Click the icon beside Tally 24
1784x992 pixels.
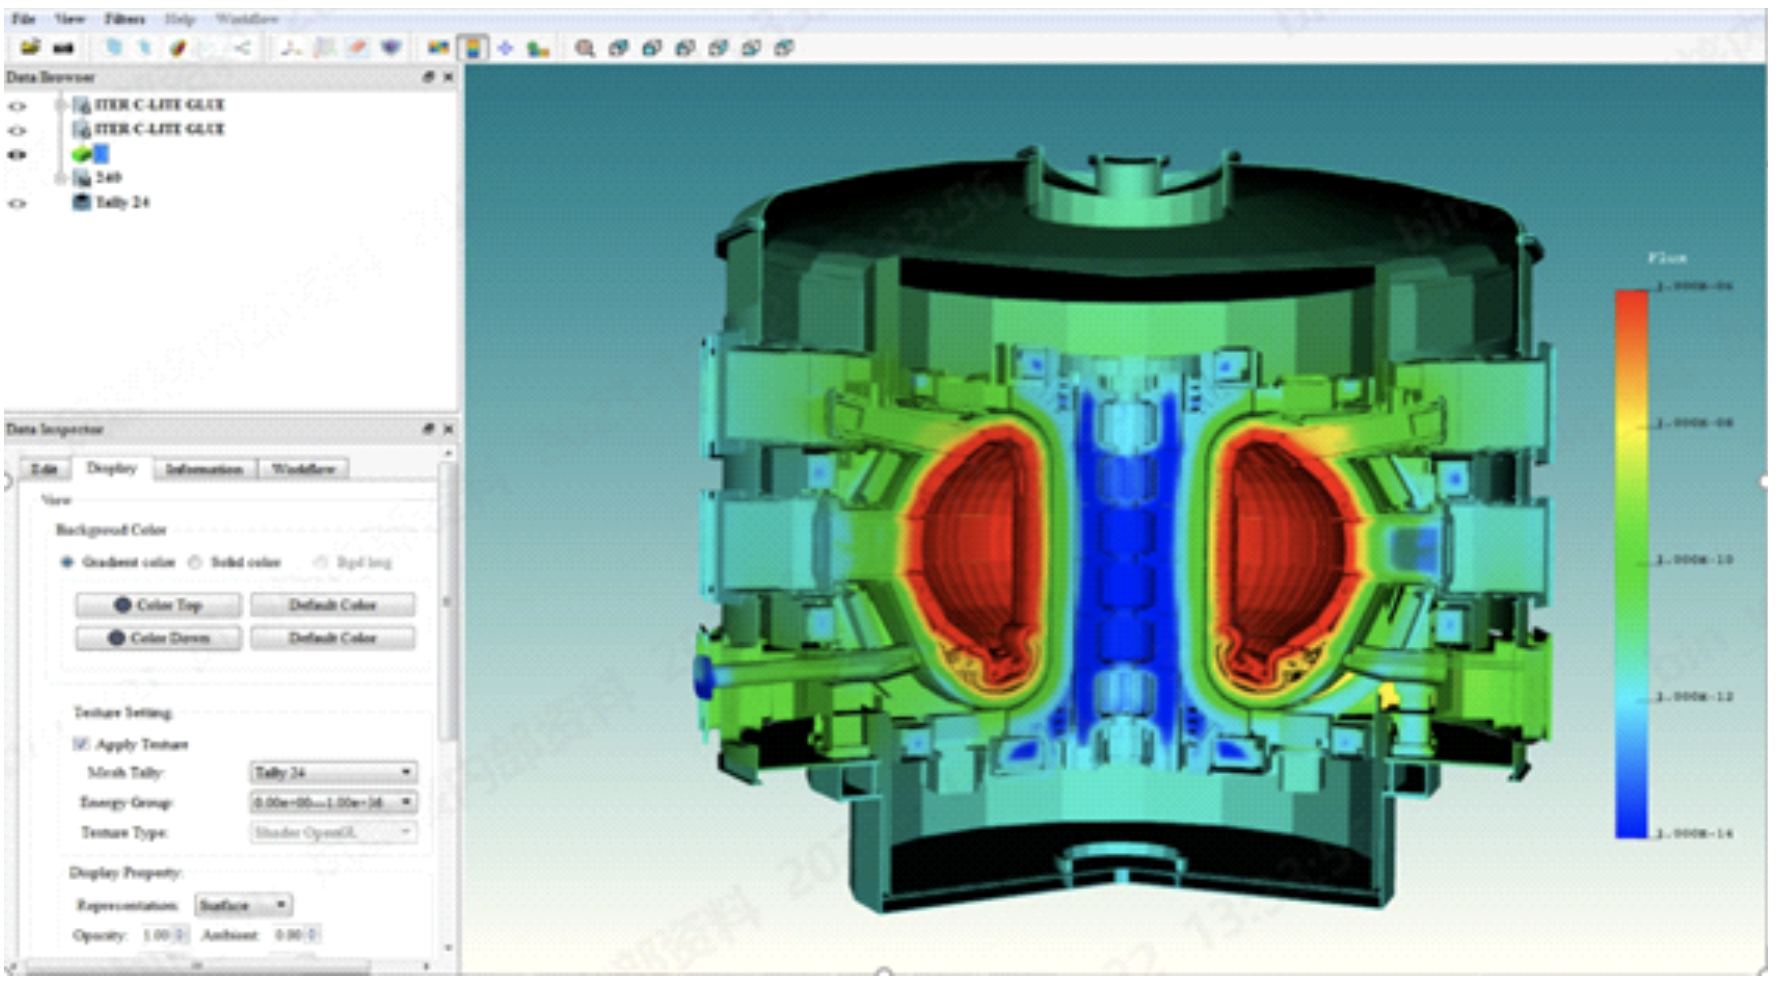click(82, 202)
